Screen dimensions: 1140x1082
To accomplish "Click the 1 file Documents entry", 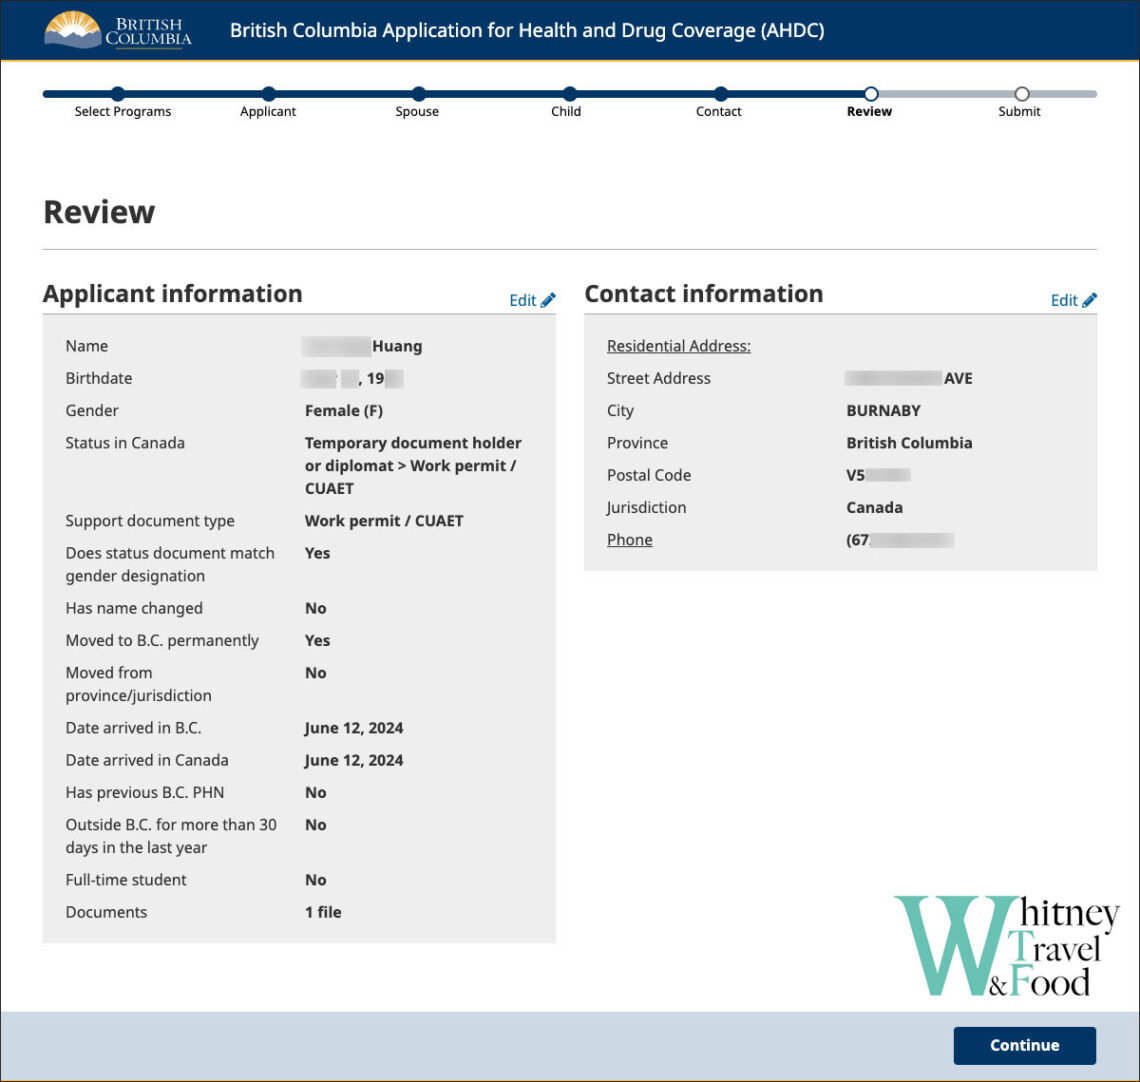I will click(322, 911).
